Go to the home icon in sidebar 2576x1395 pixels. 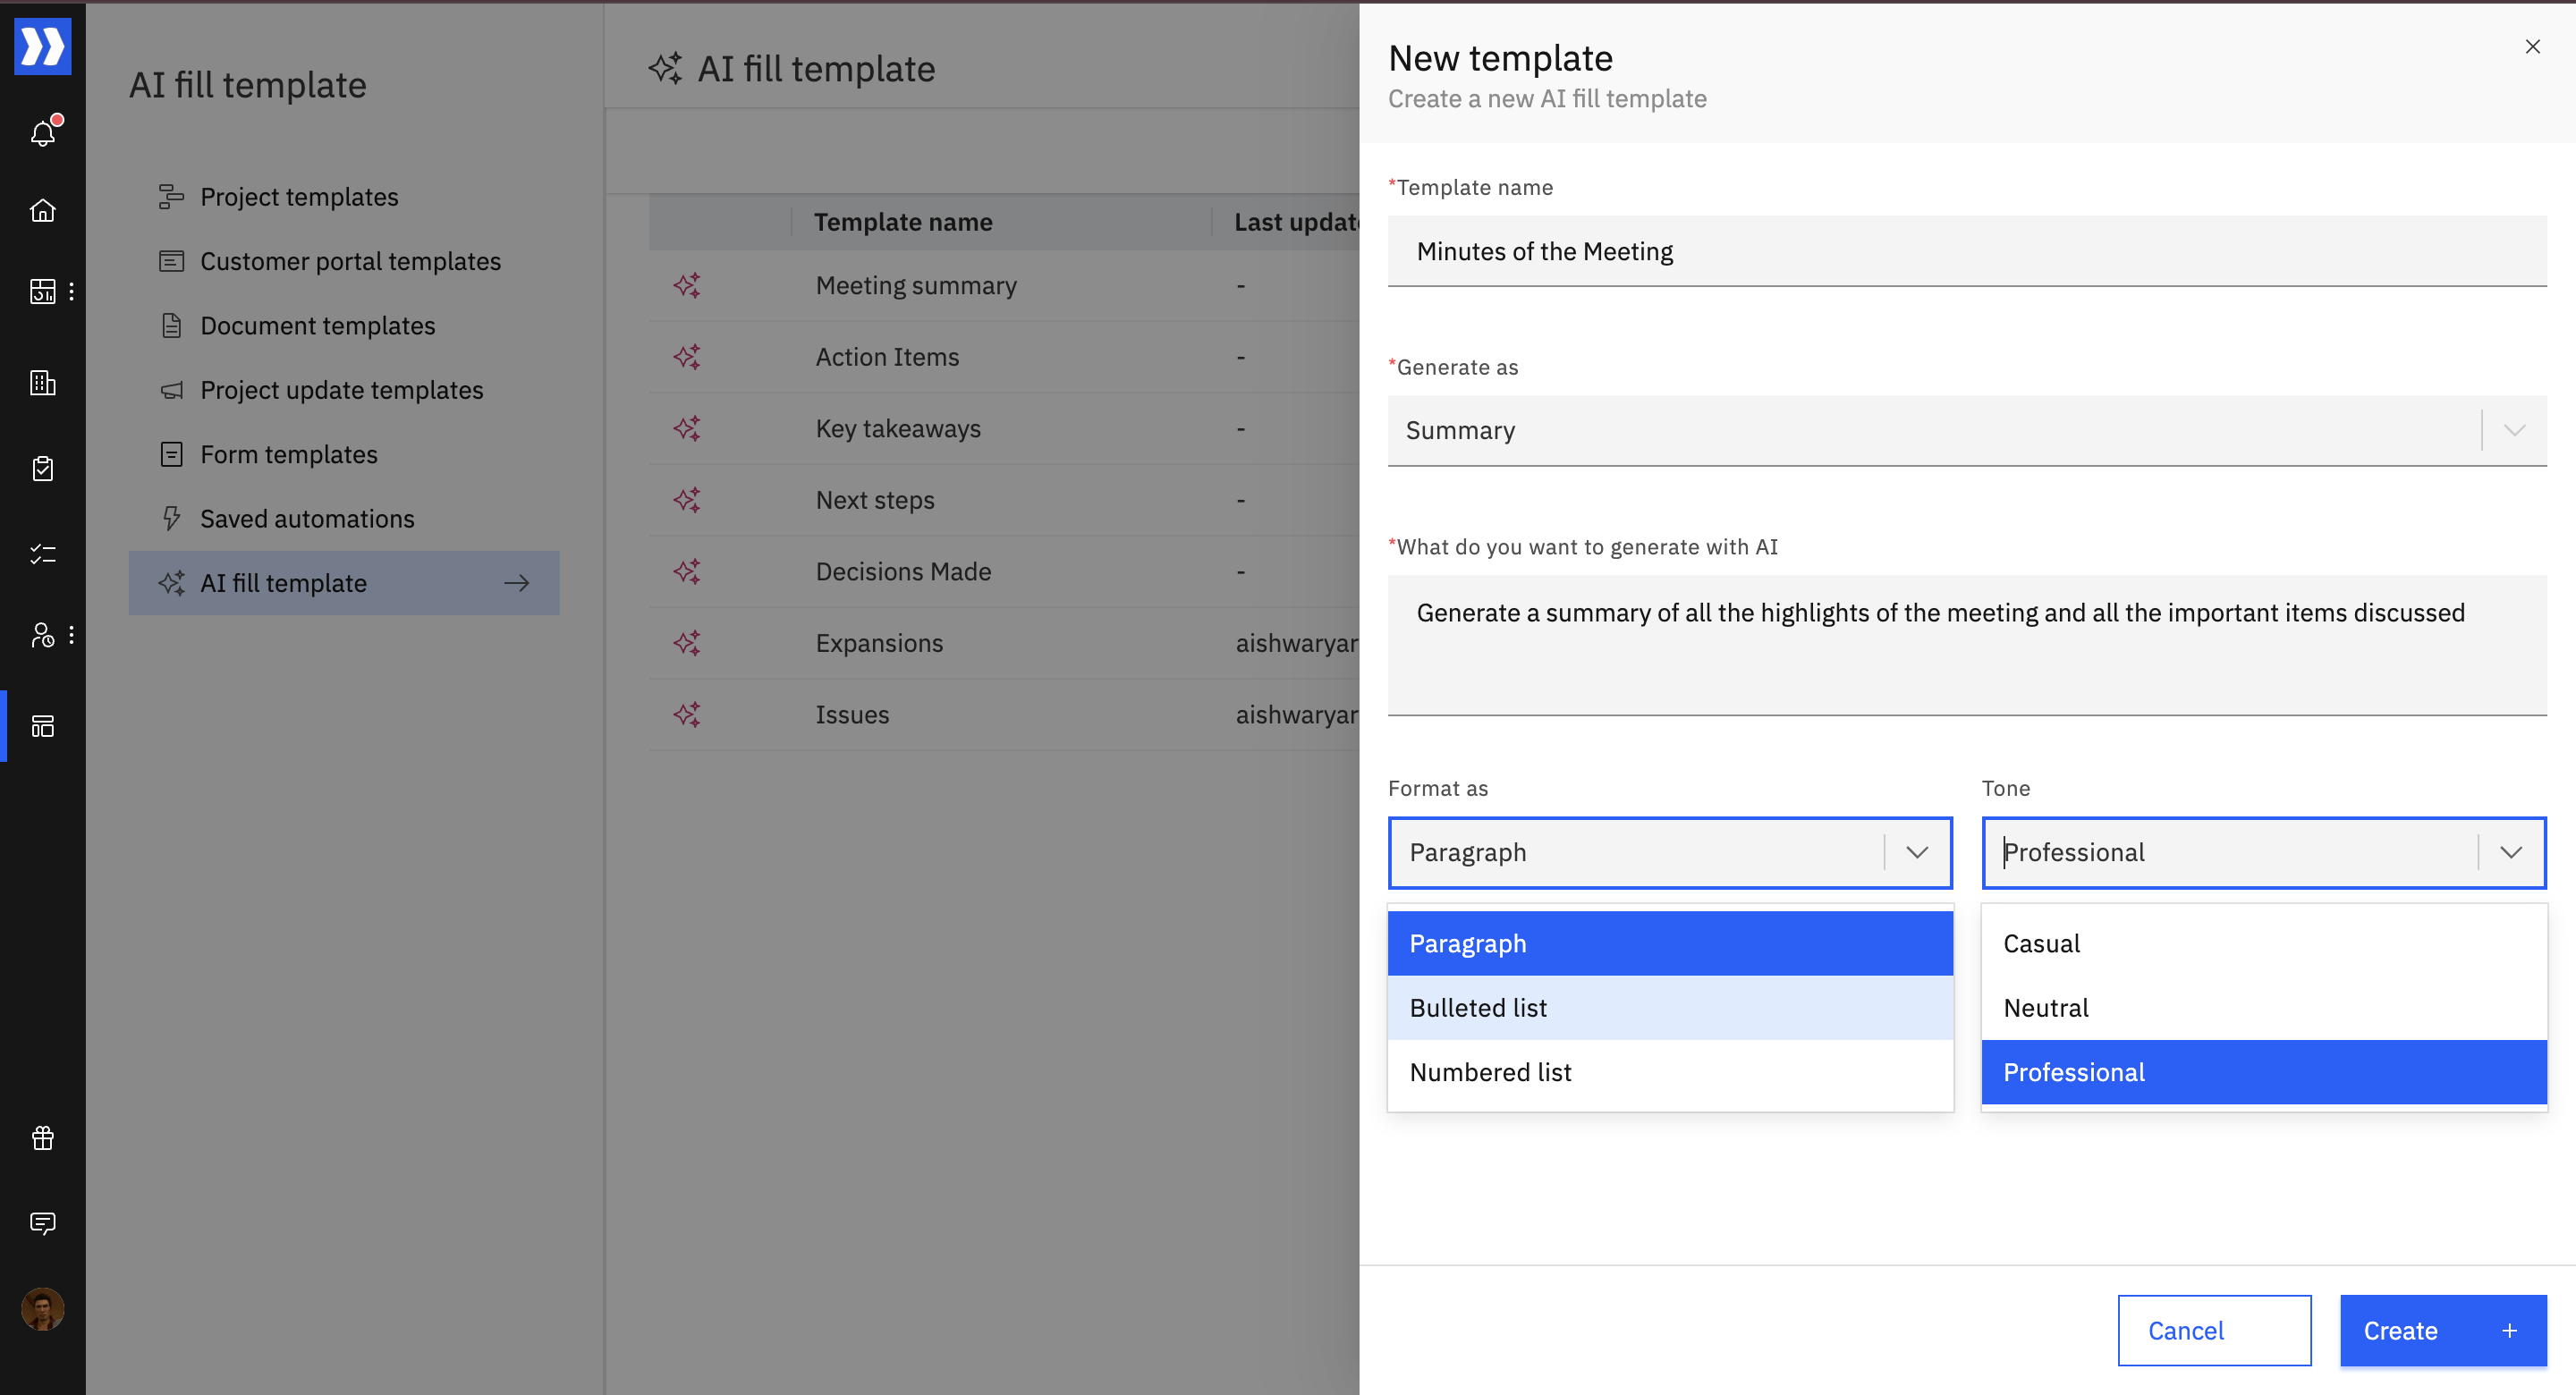pos(42,210)
